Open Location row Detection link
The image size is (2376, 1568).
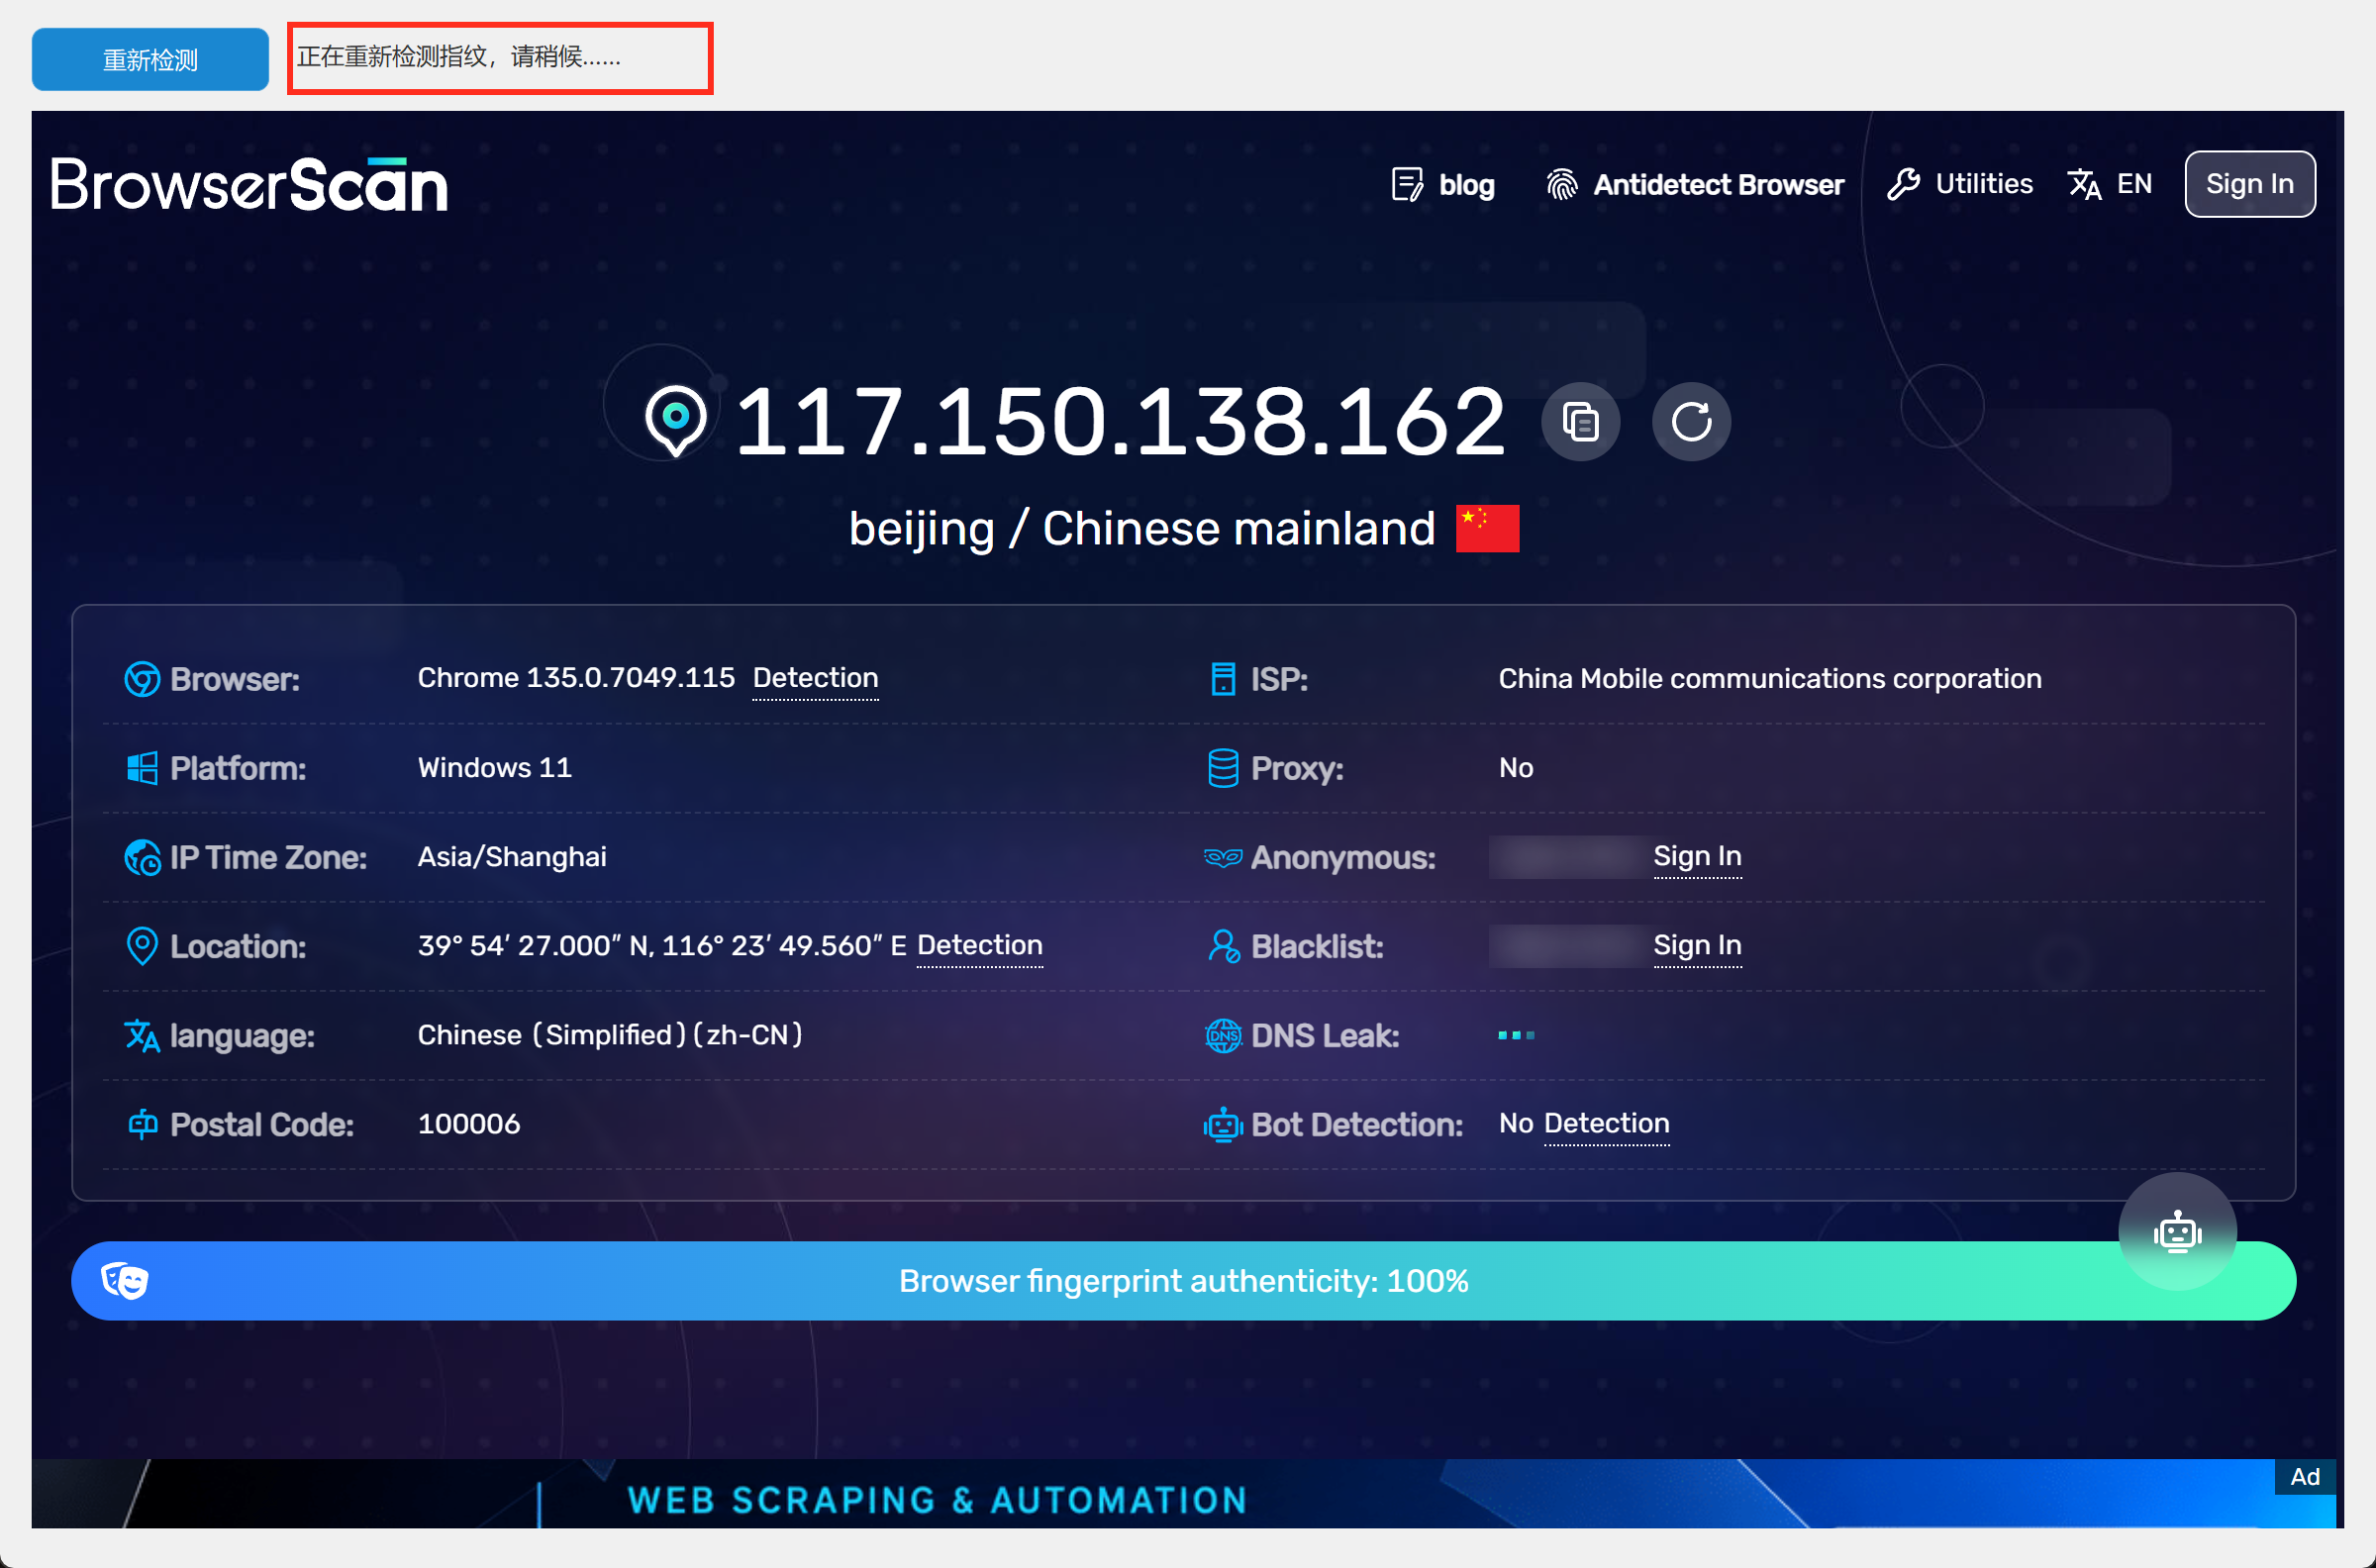tap(980, 945)
